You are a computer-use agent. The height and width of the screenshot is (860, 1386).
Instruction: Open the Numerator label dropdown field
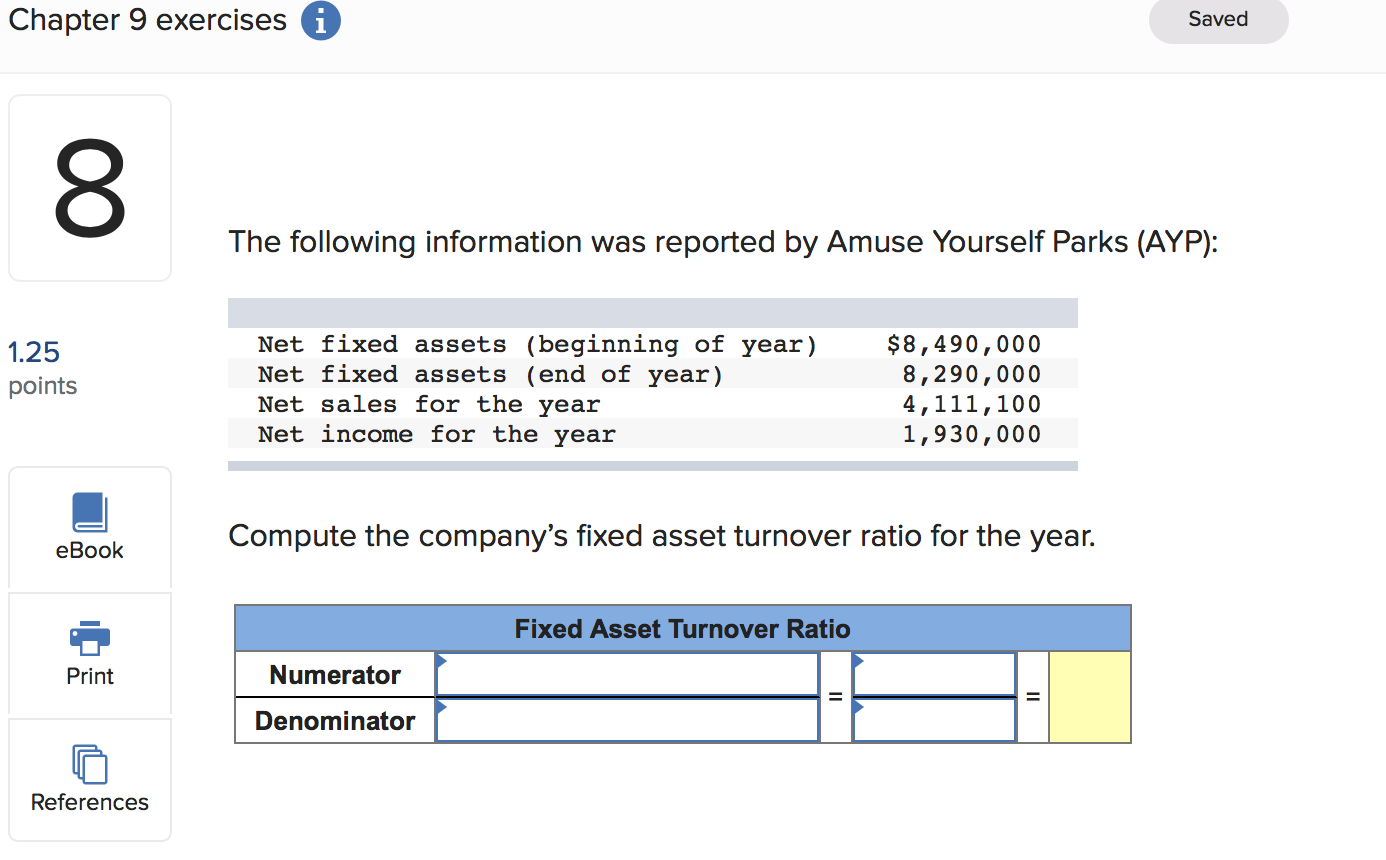tap(627, 674)
